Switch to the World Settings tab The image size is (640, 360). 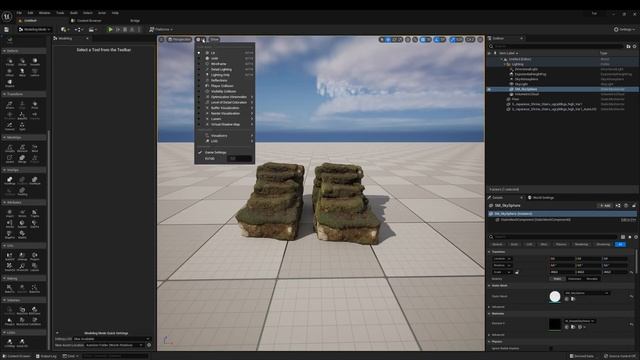pyautogui.click(x=541, y=198)
